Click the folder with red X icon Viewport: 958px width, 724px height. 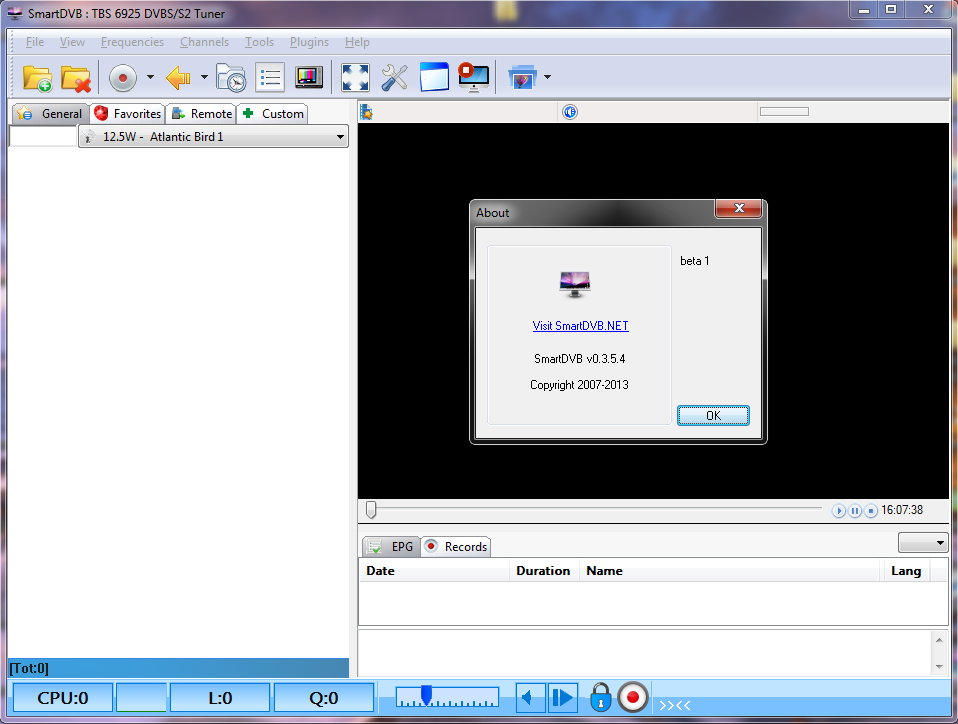pyautogui.click(x=76, y=78)
